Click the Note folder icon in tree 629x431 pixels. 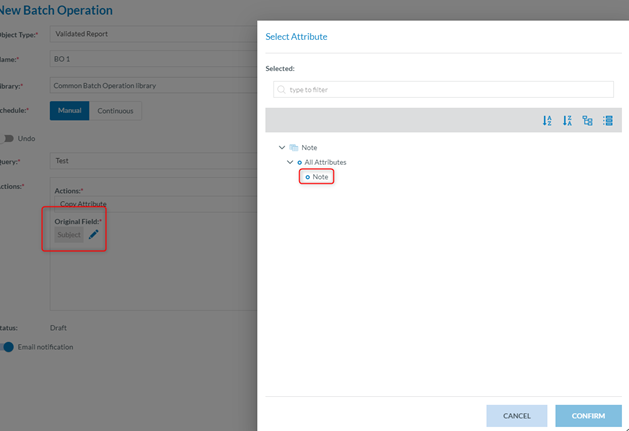294,148
